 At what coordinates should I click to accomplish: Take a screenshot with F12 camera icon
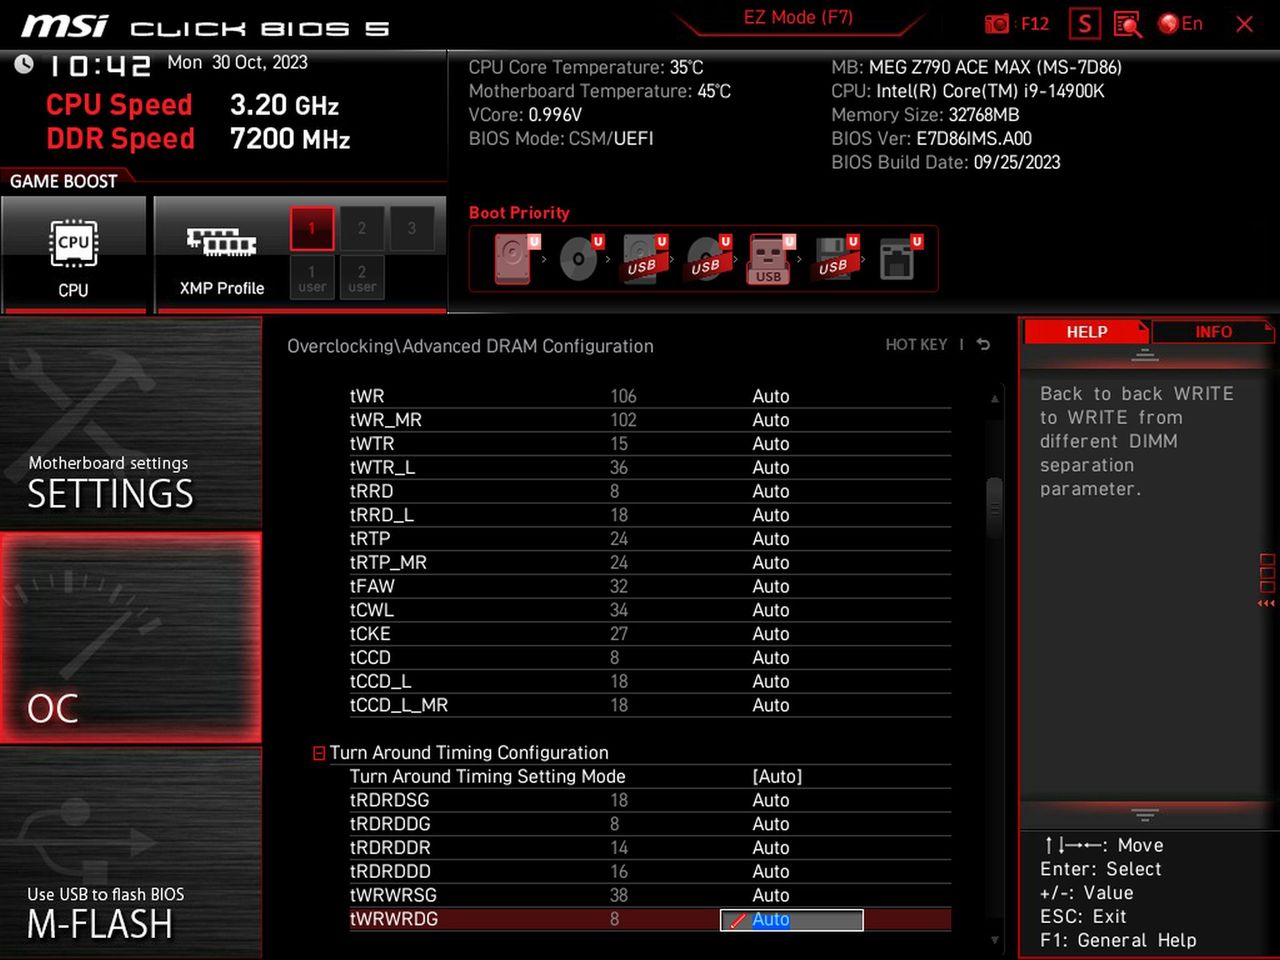pos(1016,24)
